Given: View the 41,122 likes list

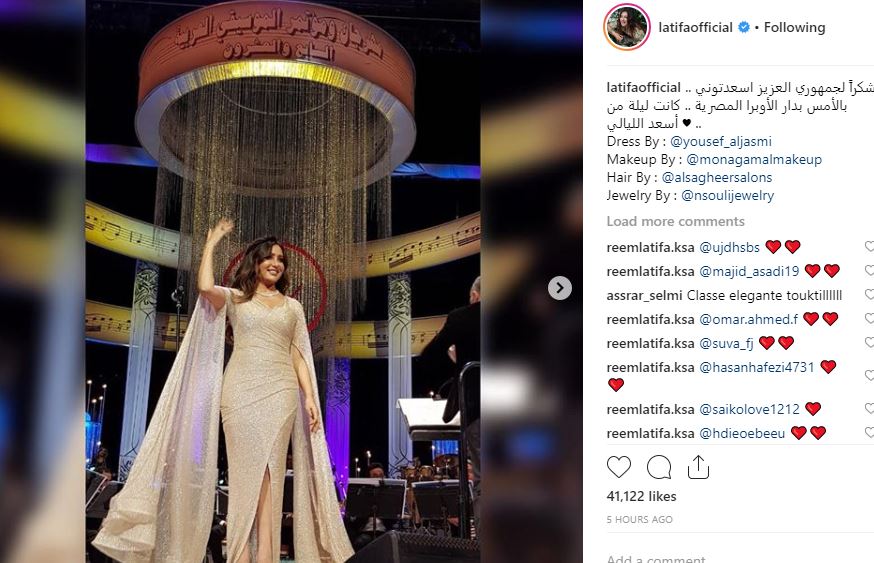Looking at the screenshot, I should coord(642,496).
